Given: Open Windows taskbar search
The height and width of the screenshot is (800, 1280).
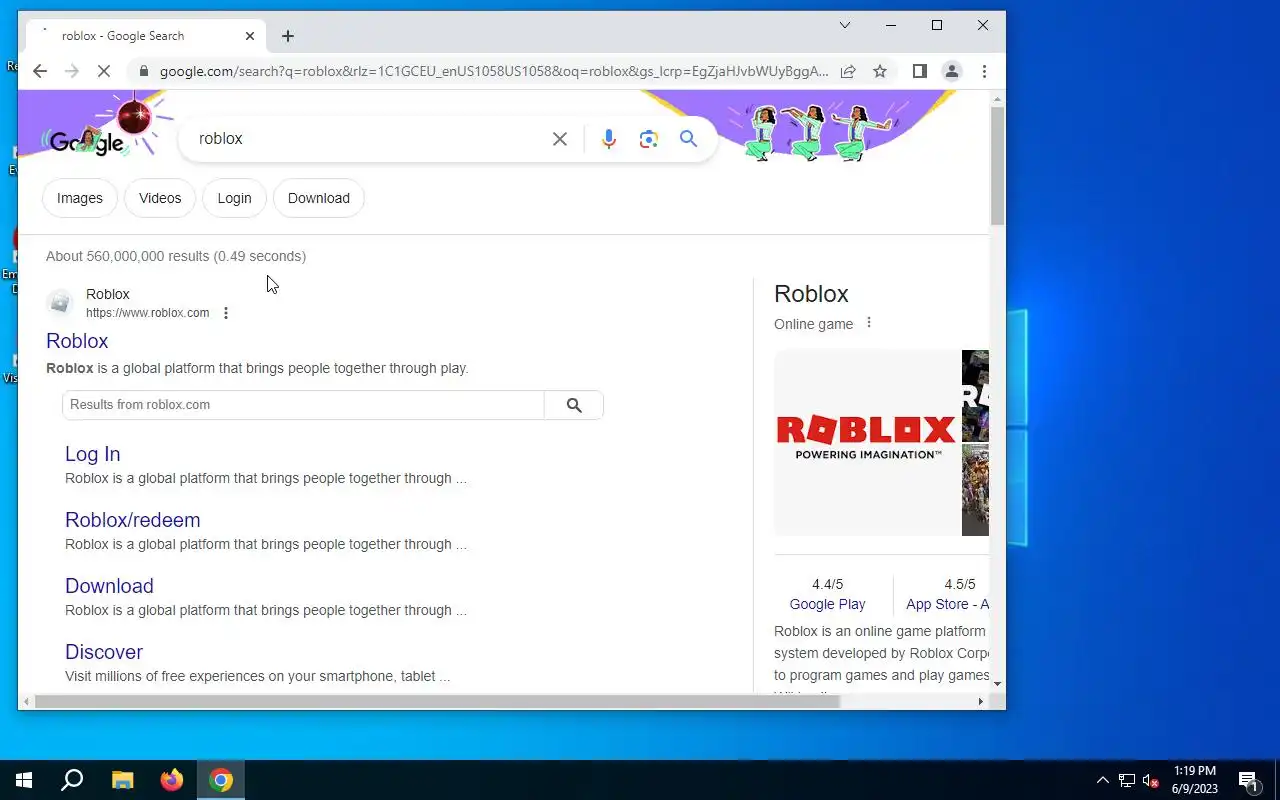Looking at the screenshot, I should pyautogui.click(x=72, y=780).
